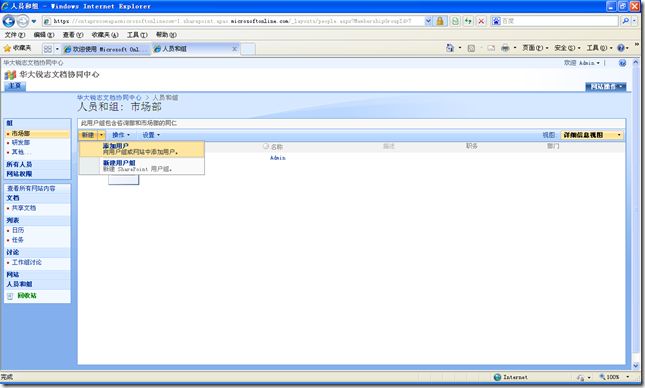Image resolution: width=645 pixels, height=388 pixels.
Task: Click the Feeds icon in command bar
Action: pos(471,48)
